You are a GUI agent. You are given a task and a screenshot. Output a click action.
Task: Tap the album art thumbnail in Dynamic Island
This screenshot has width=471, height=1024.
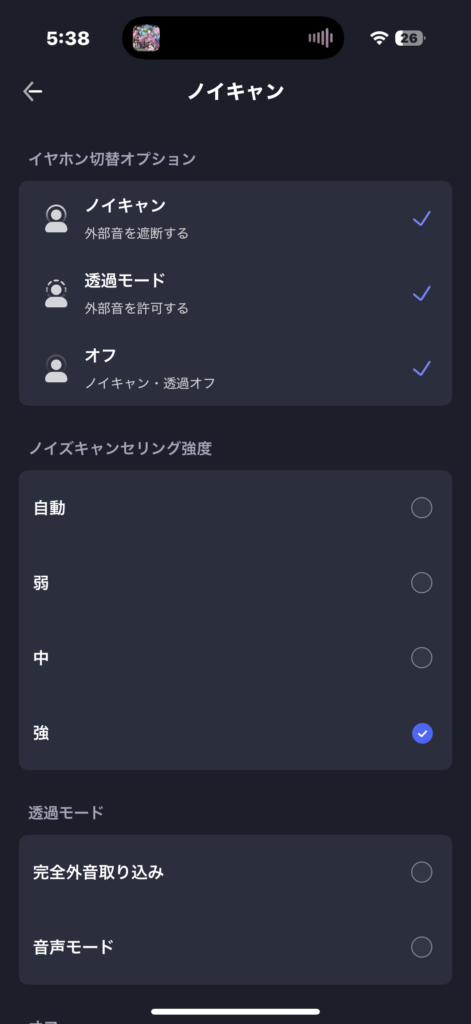click(x=147, y=39)
